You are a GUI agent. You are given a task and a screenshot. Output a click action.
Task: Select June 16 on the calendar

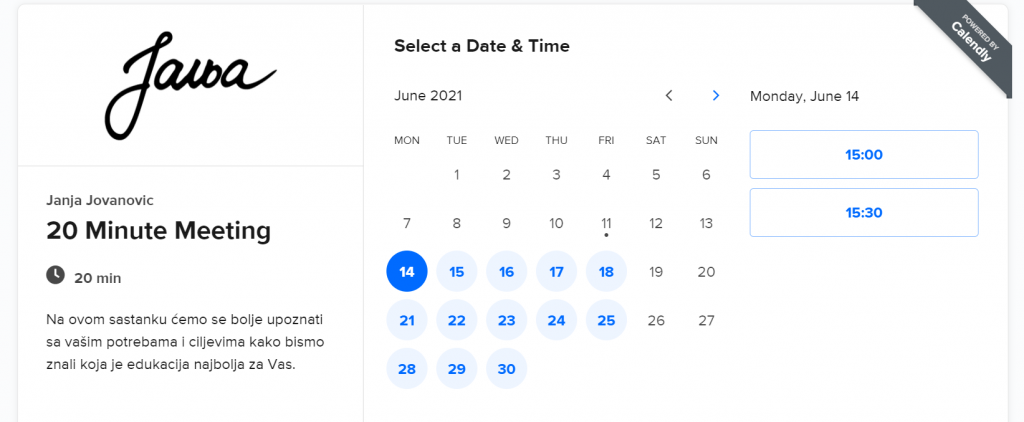(507, 272)
